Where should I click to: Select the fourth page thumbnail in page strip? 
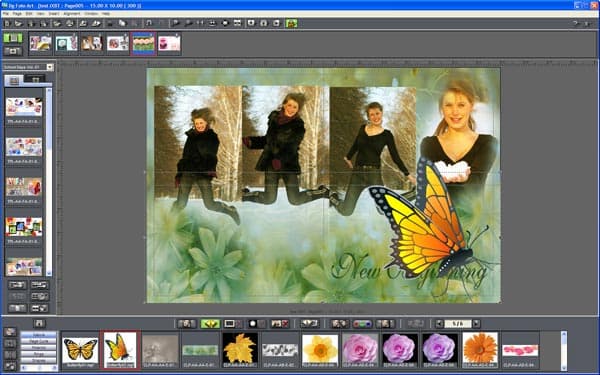click(x=117, y=43)
